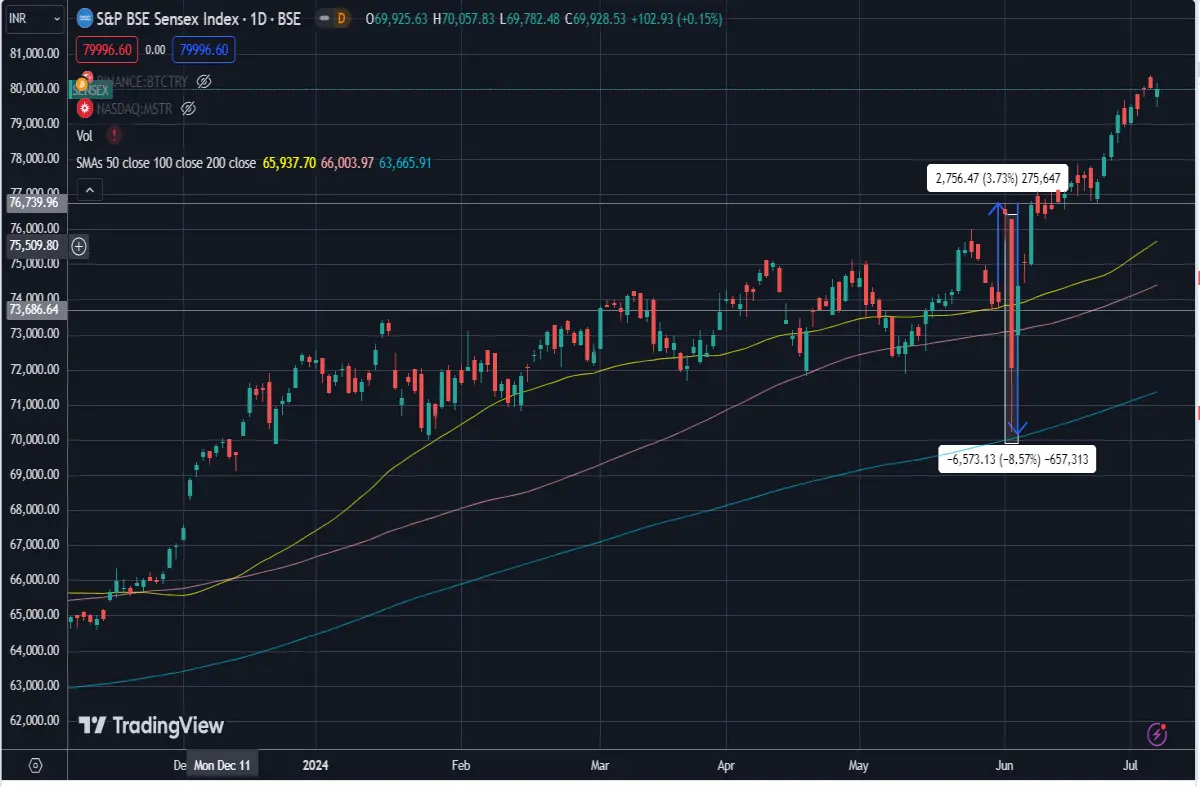The image size is (1200, 787).
Task: Click the 0.00 spread value
Action: click(155, 49)
